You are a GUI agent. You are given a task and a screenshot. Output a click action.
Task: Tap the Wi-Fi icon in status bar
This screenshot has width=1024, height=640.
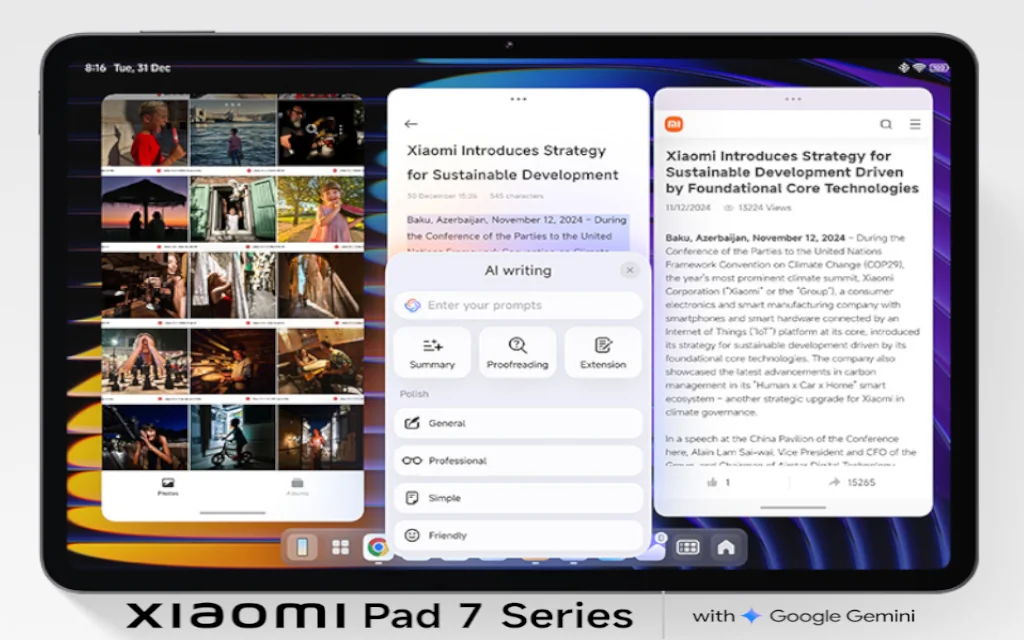click(920, 67)
